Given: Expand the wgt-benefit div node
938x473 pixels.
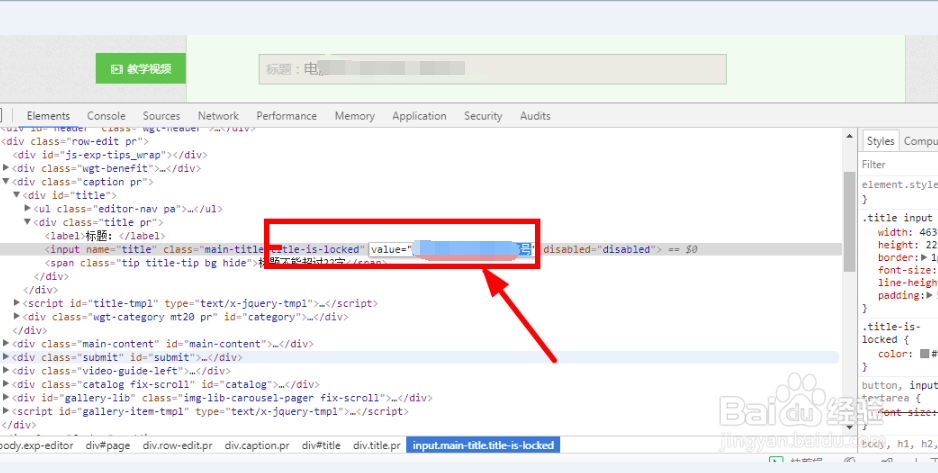Looking at the screenshot, I should coord(6,168).
